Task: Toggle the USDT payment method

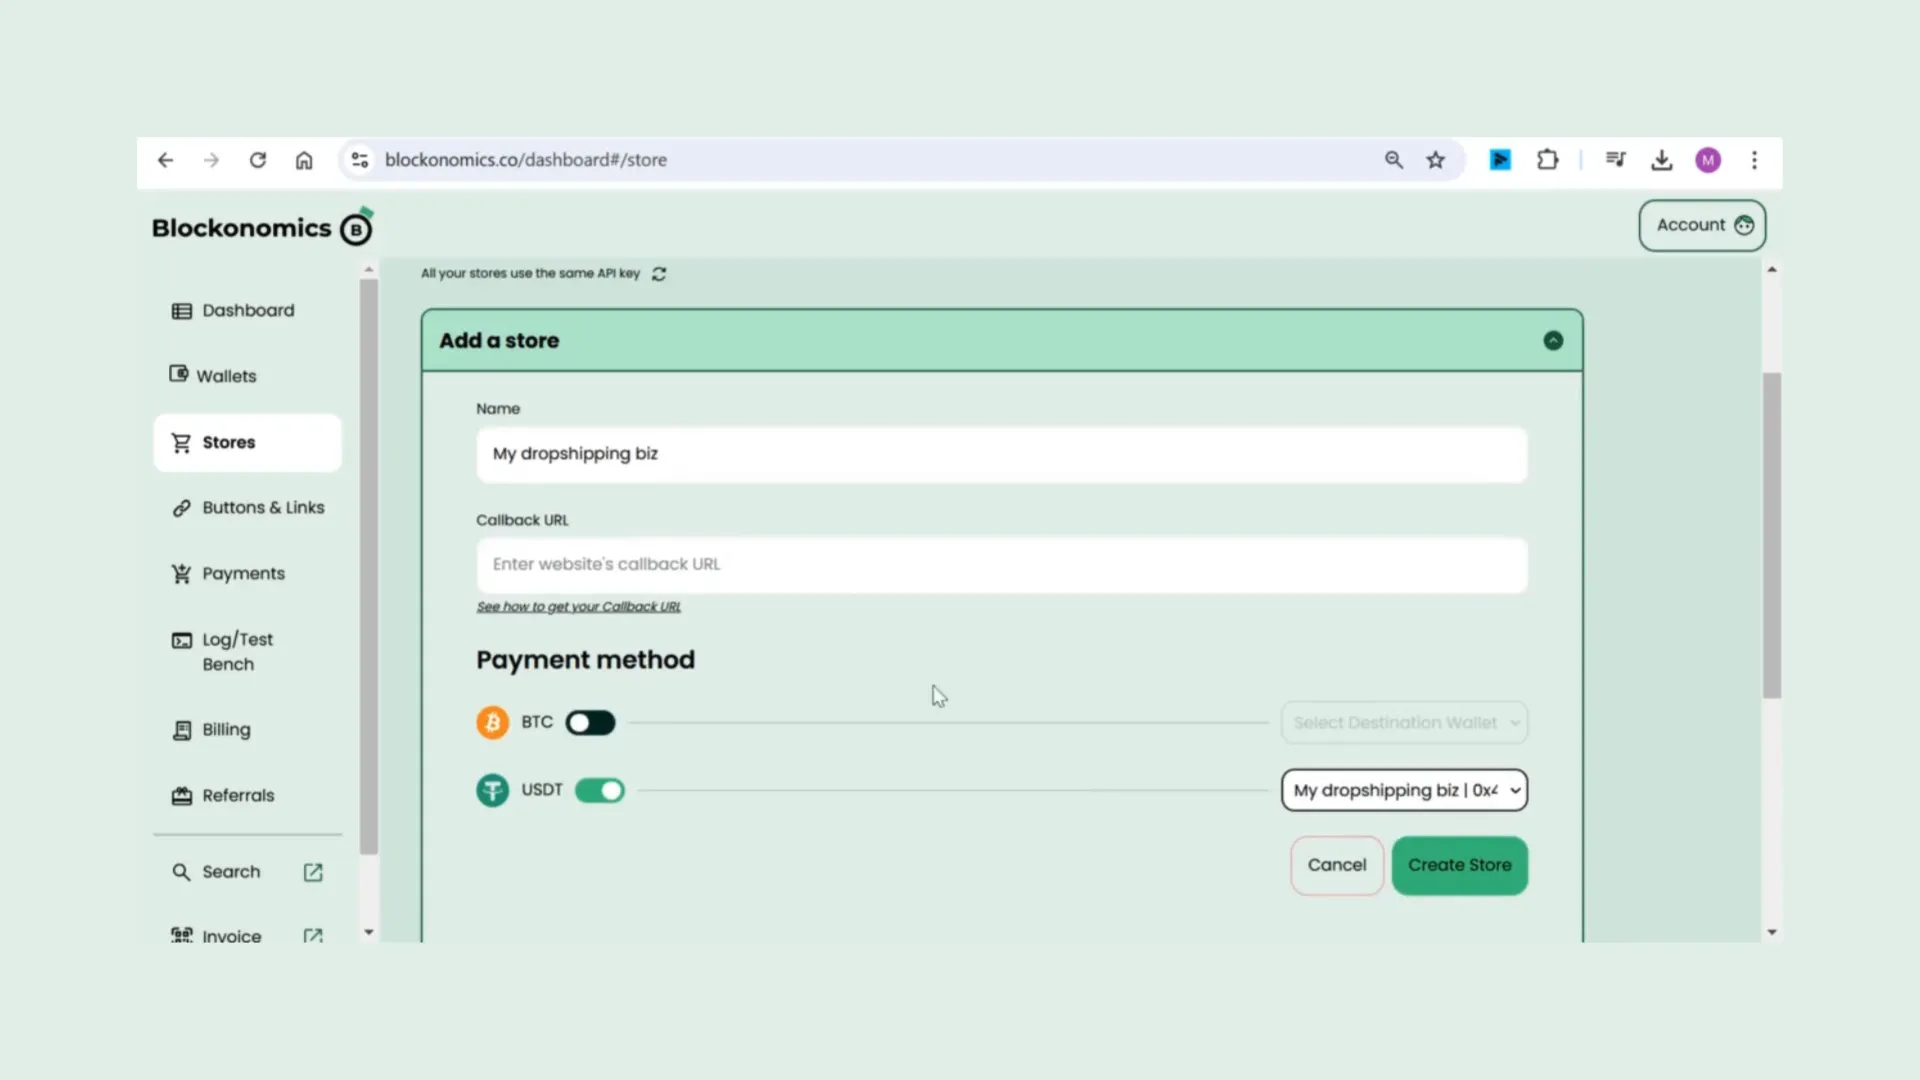Action: click(600, 789)
